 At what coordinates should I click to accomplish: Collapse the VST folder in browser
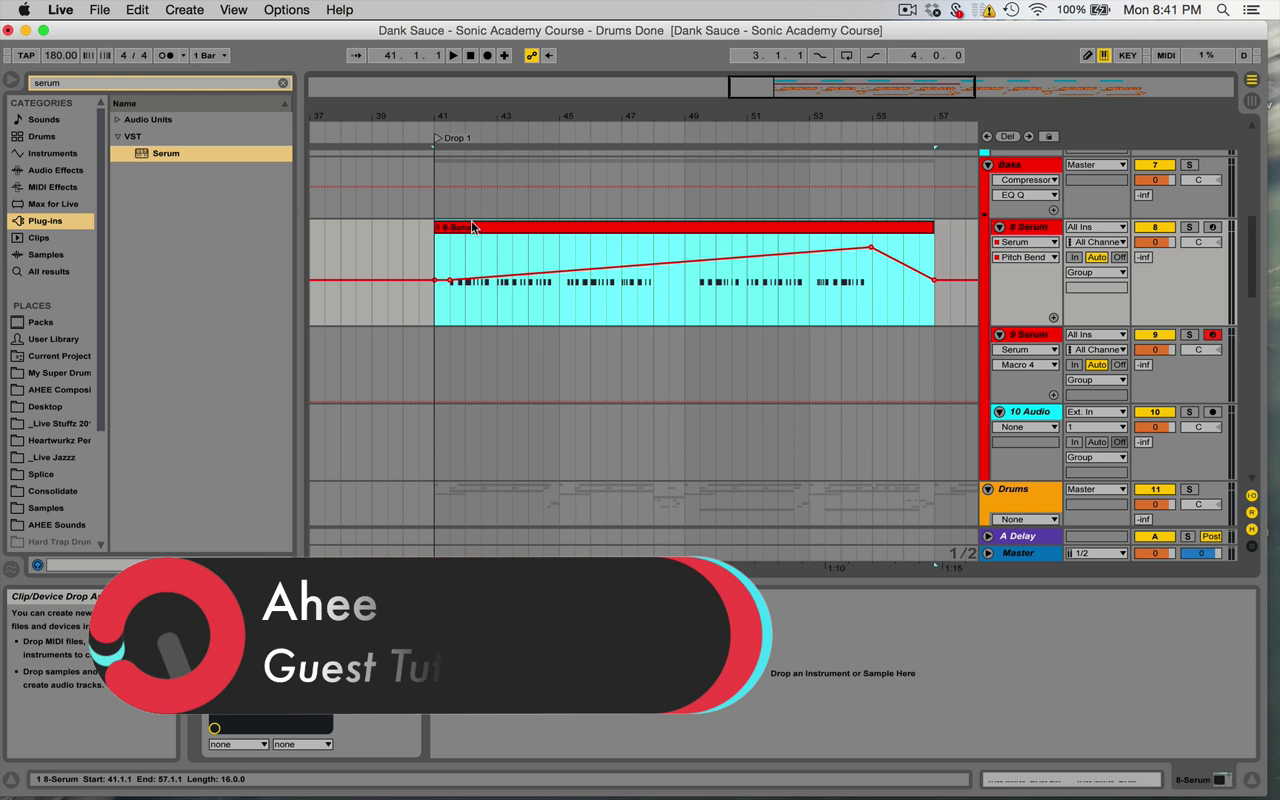tap(117, 137)
